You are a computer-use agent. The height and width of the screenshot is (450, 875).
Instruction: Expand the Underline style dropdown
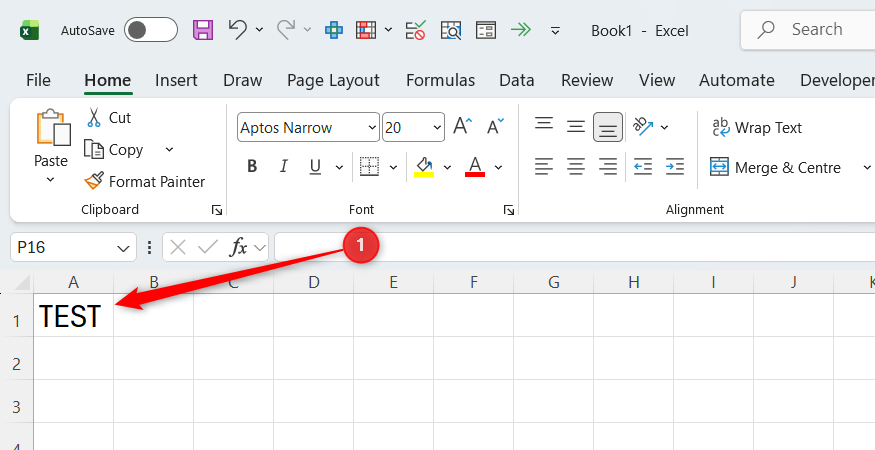pyautogui.click(x=339, y=167)
